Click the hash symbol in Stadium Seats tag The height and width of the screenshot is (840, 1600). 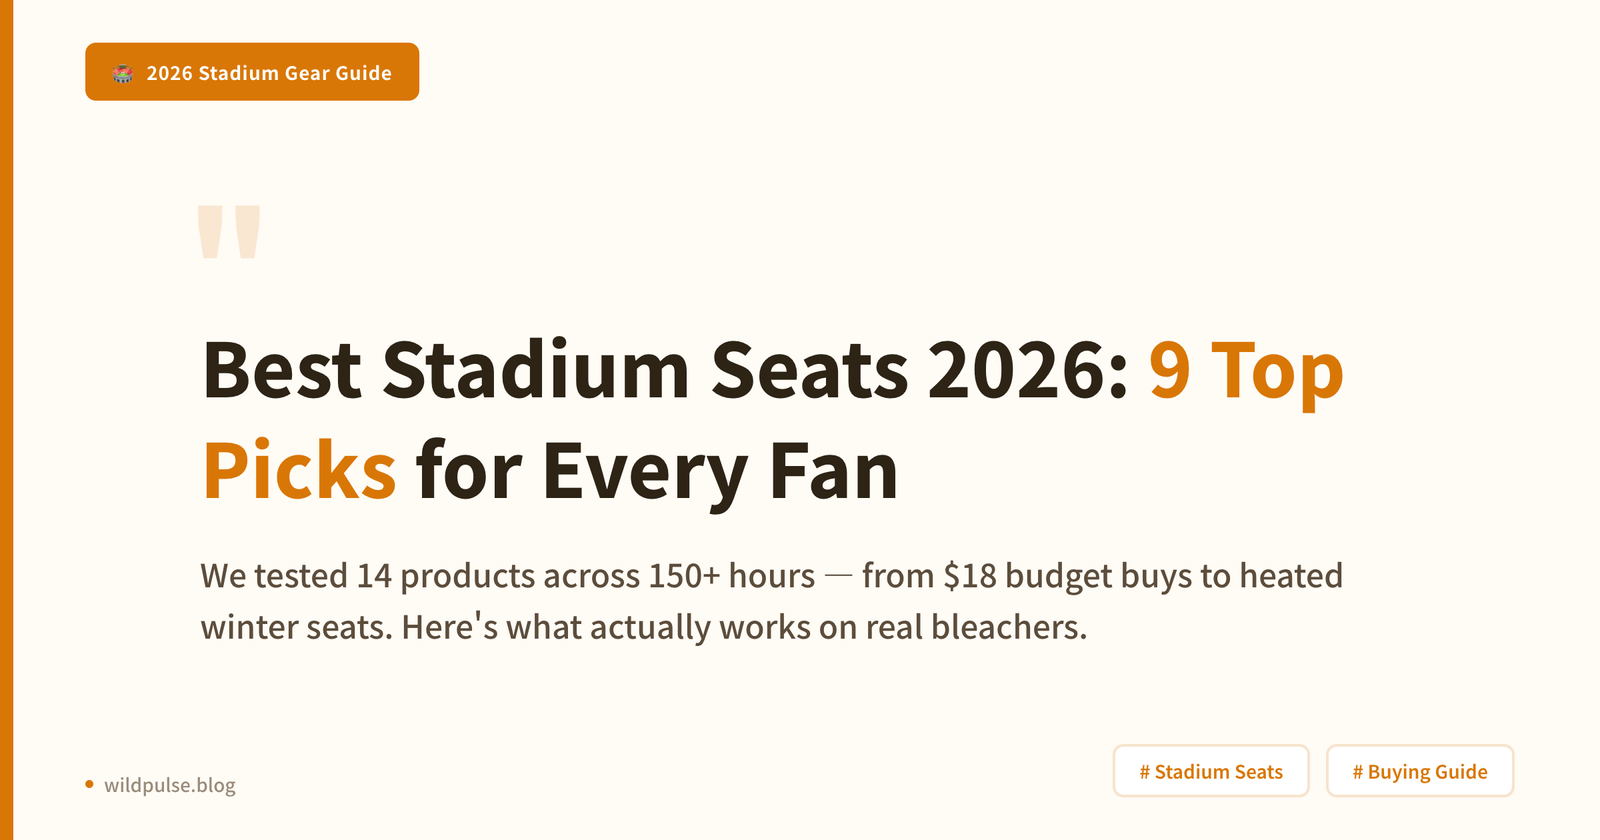1144,772
